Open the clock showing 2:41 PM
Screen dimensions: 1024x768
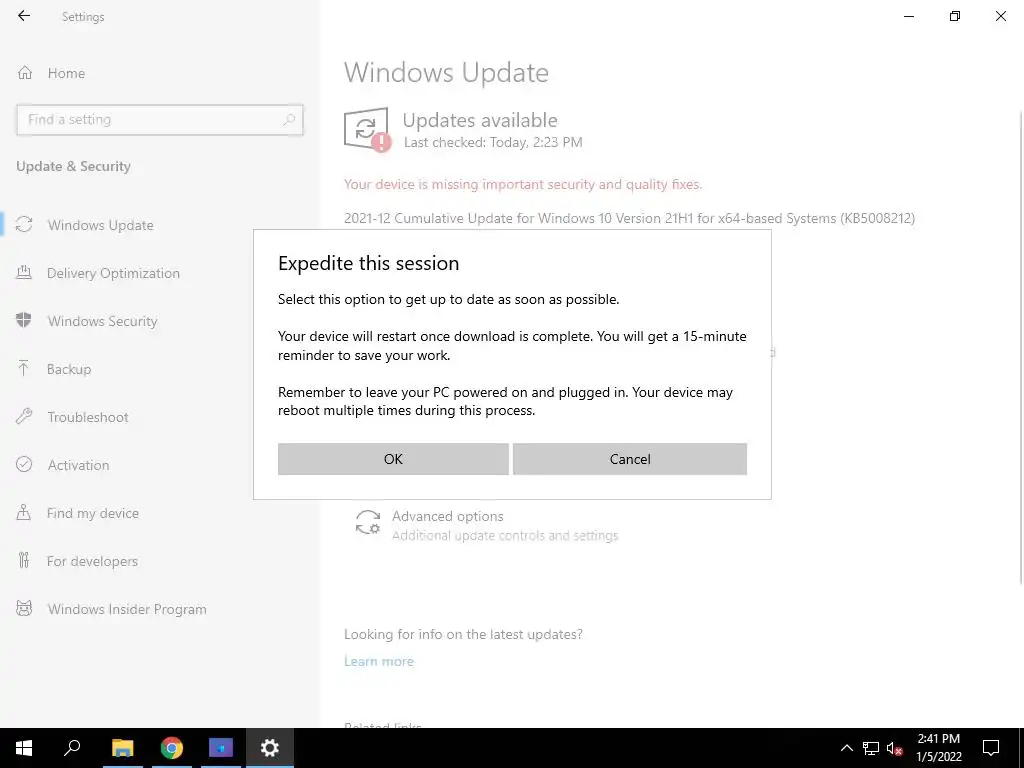pos(938,748)
